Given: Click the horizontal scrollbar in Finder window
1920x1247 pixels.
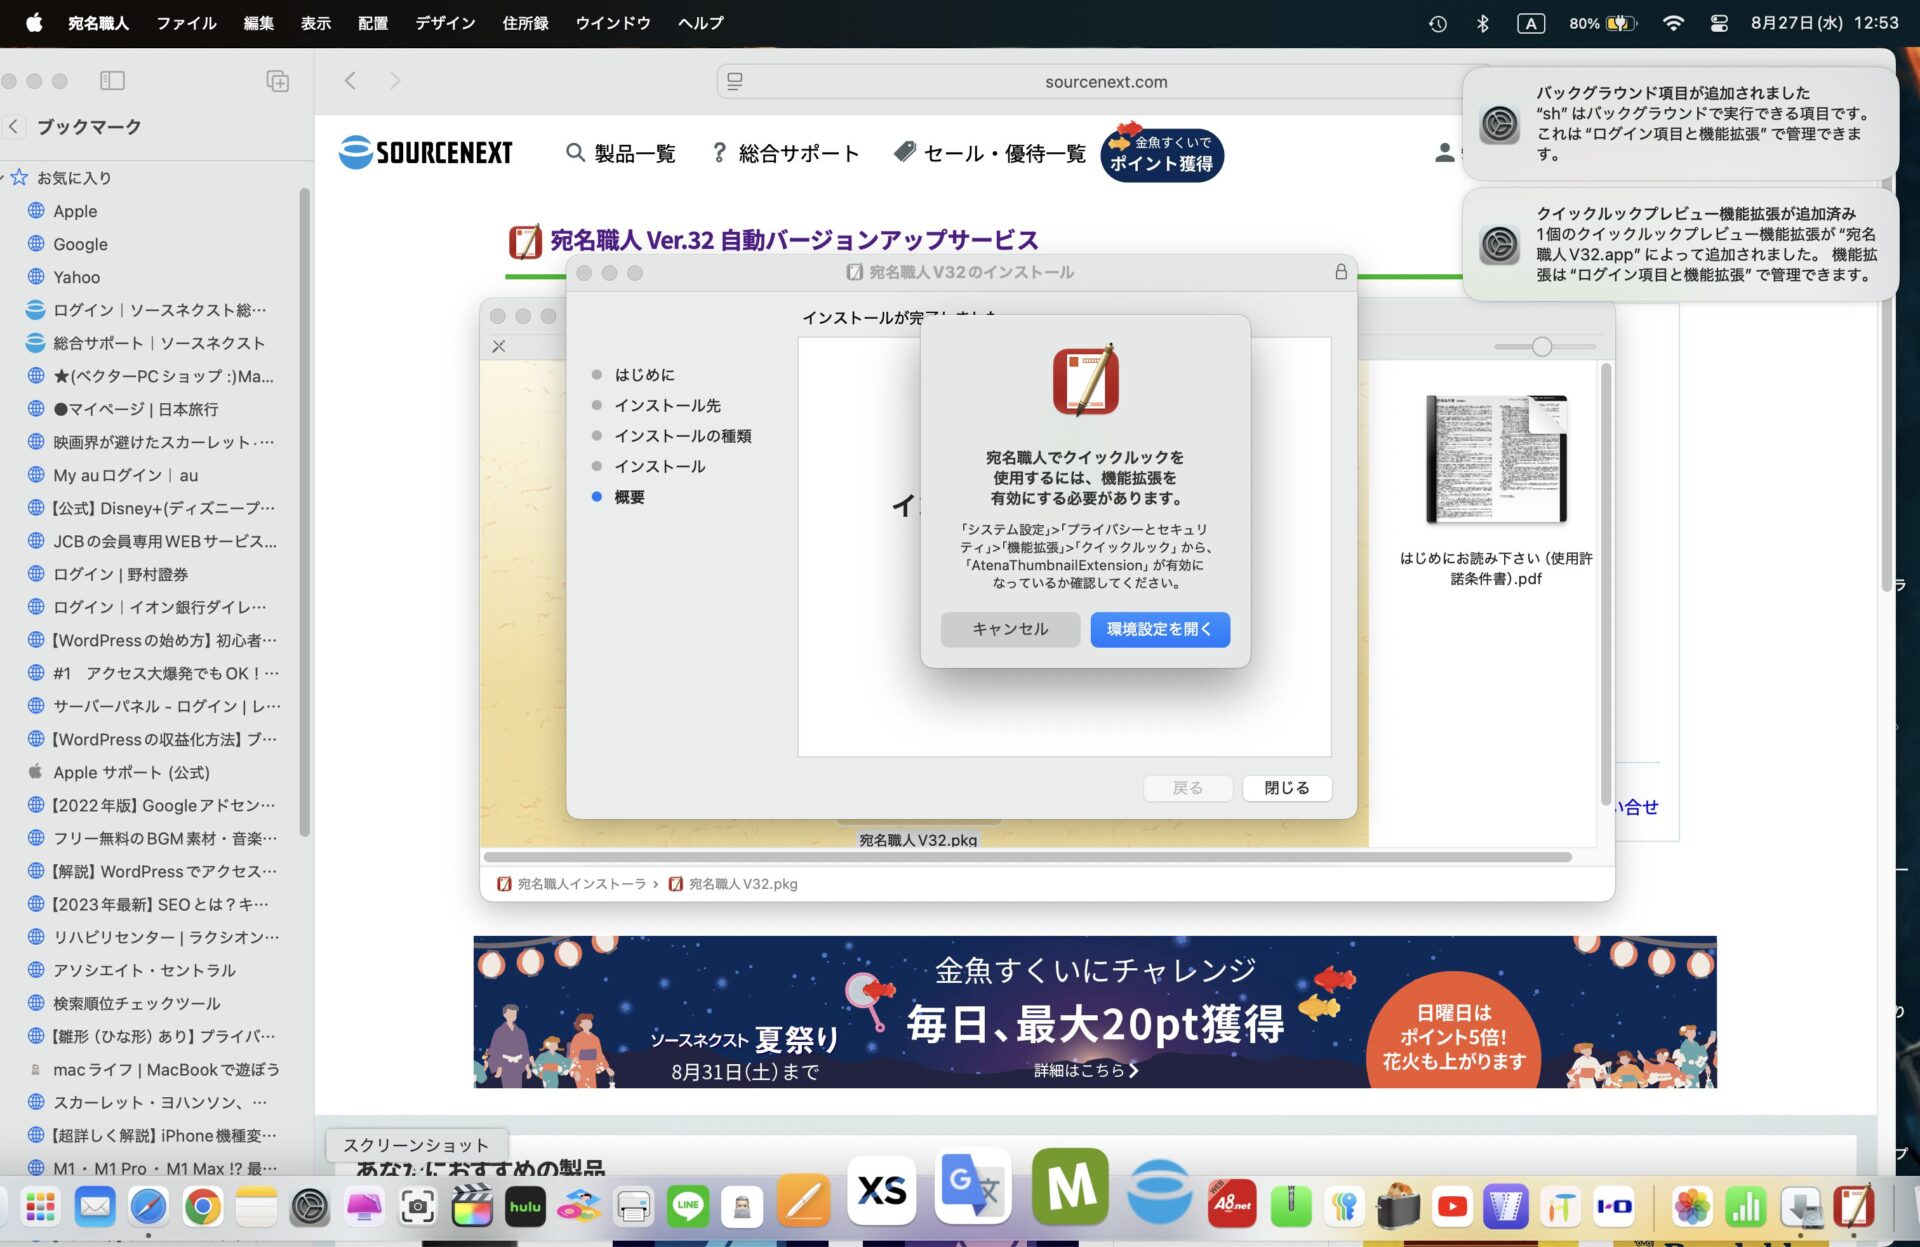Looking at the screenshot, I should tap(1027, 857).
